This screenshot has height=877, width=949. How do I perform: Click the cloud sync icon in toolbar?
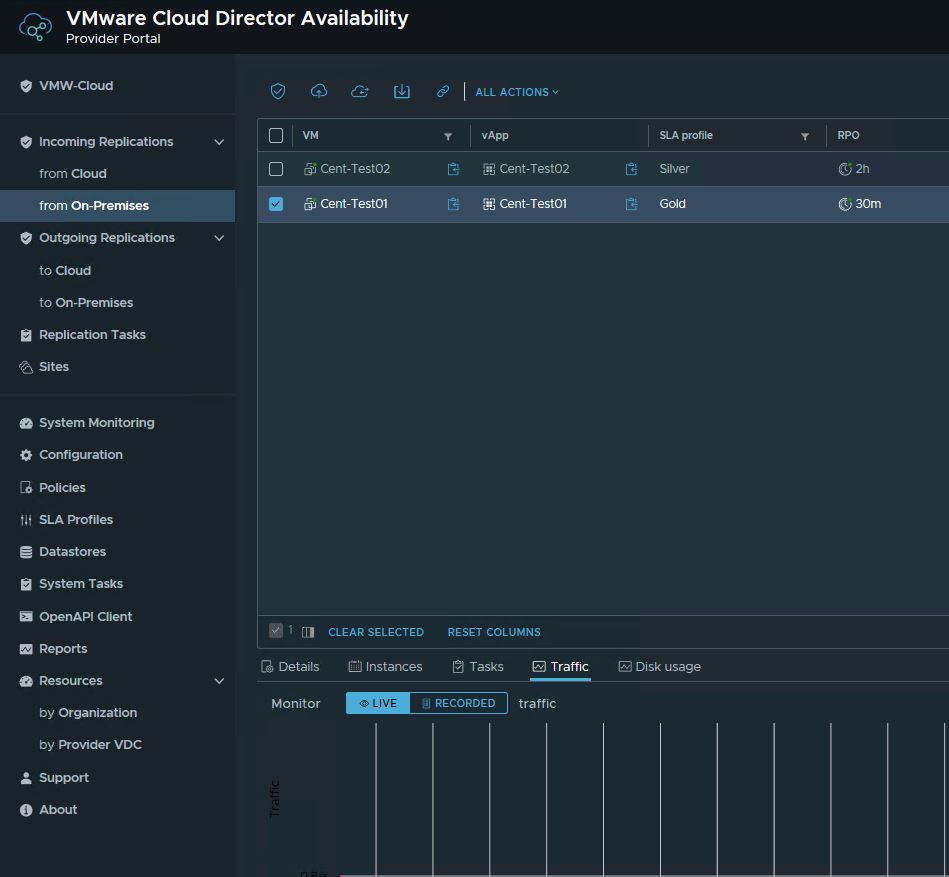tap(360, 91)
